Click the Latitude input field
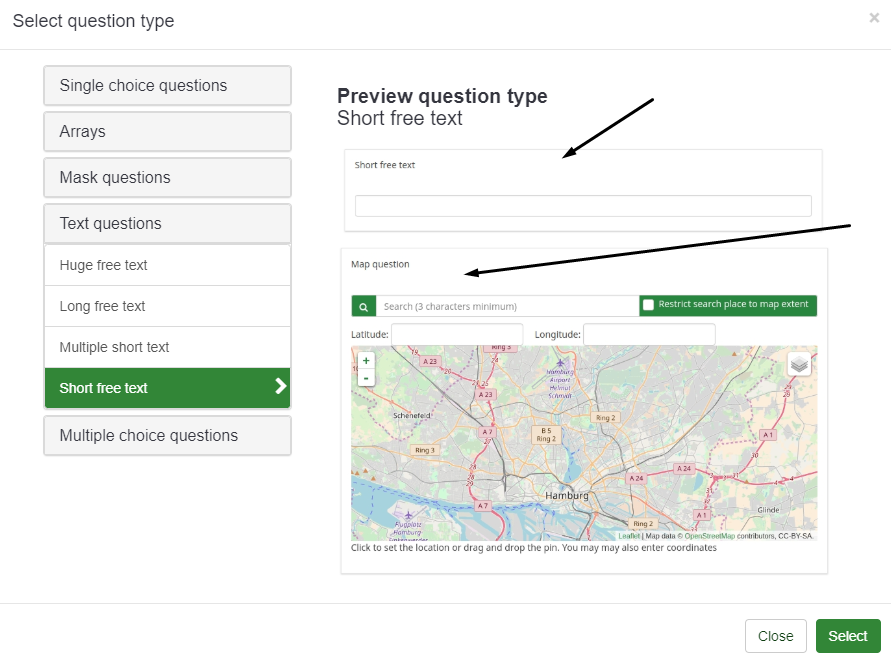 pos(457,334)
